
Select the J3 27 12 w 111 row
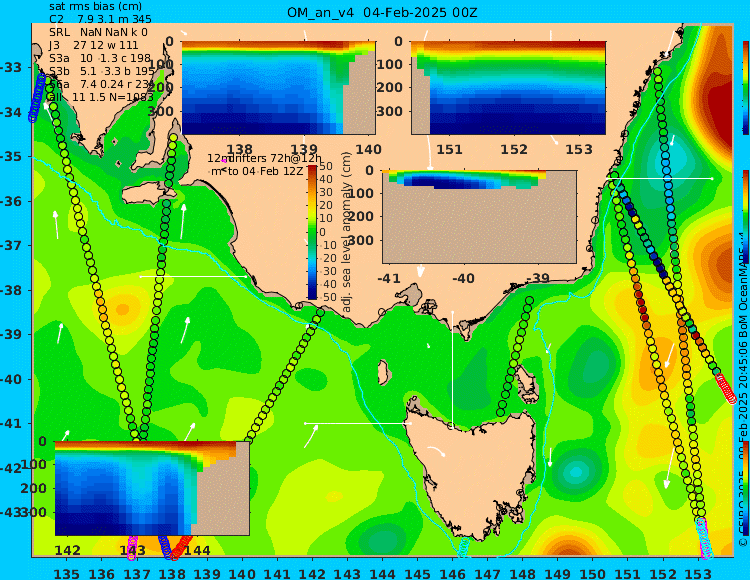point(94,45)
